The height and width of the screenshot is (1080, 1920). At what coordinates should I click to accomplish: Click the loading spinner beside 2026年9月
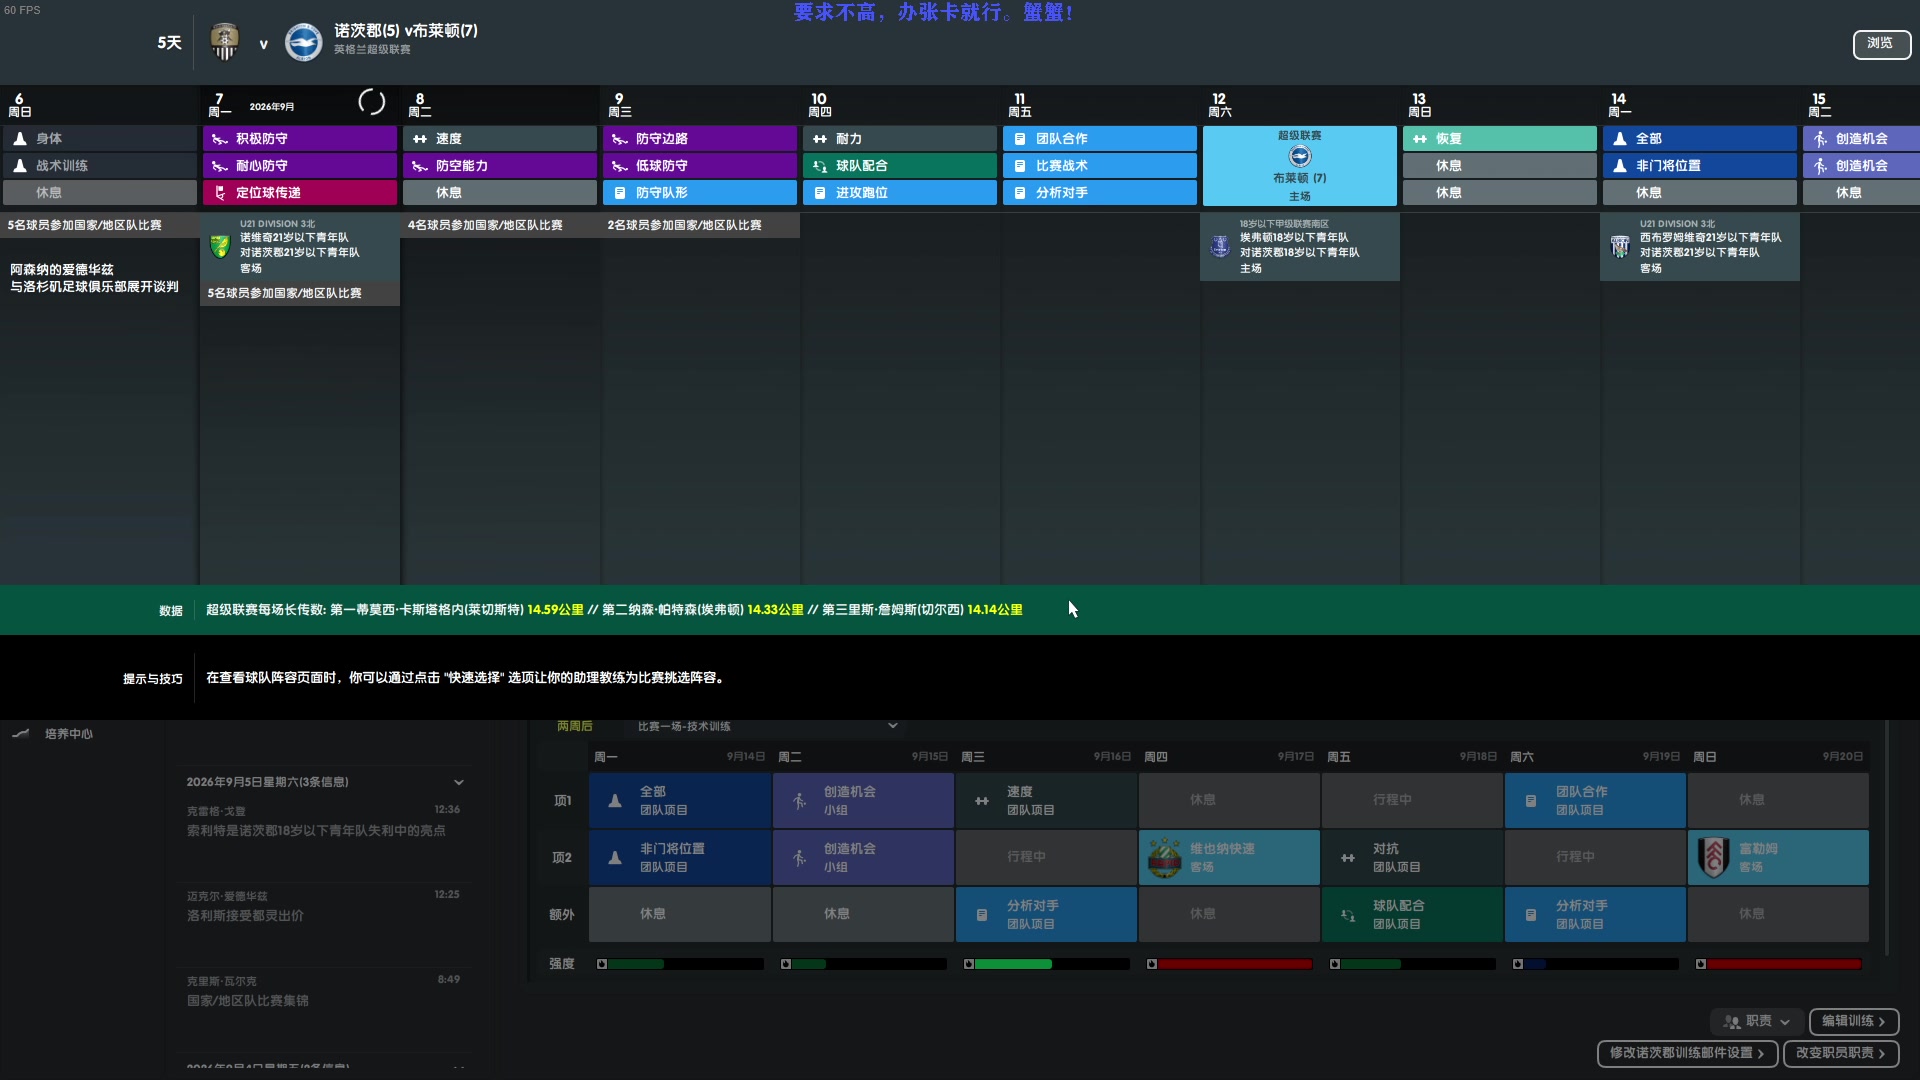point(371,103)
